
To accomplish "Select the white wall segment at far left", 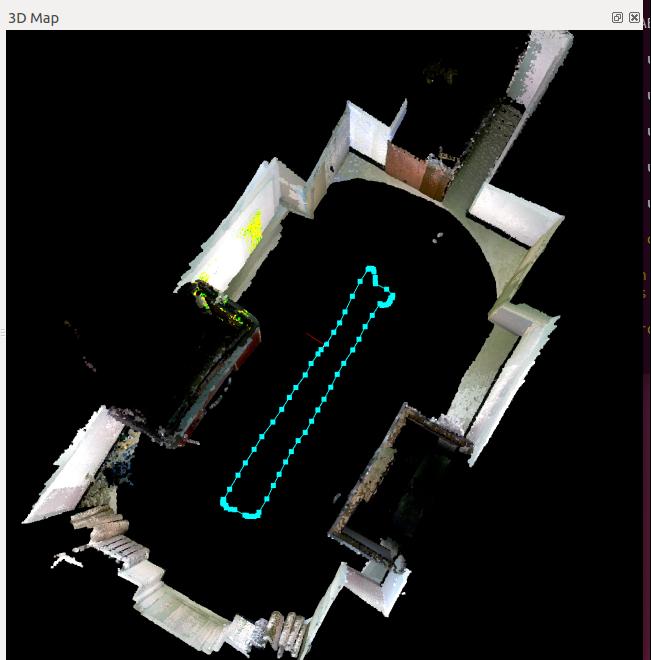I will pos(65,470).
